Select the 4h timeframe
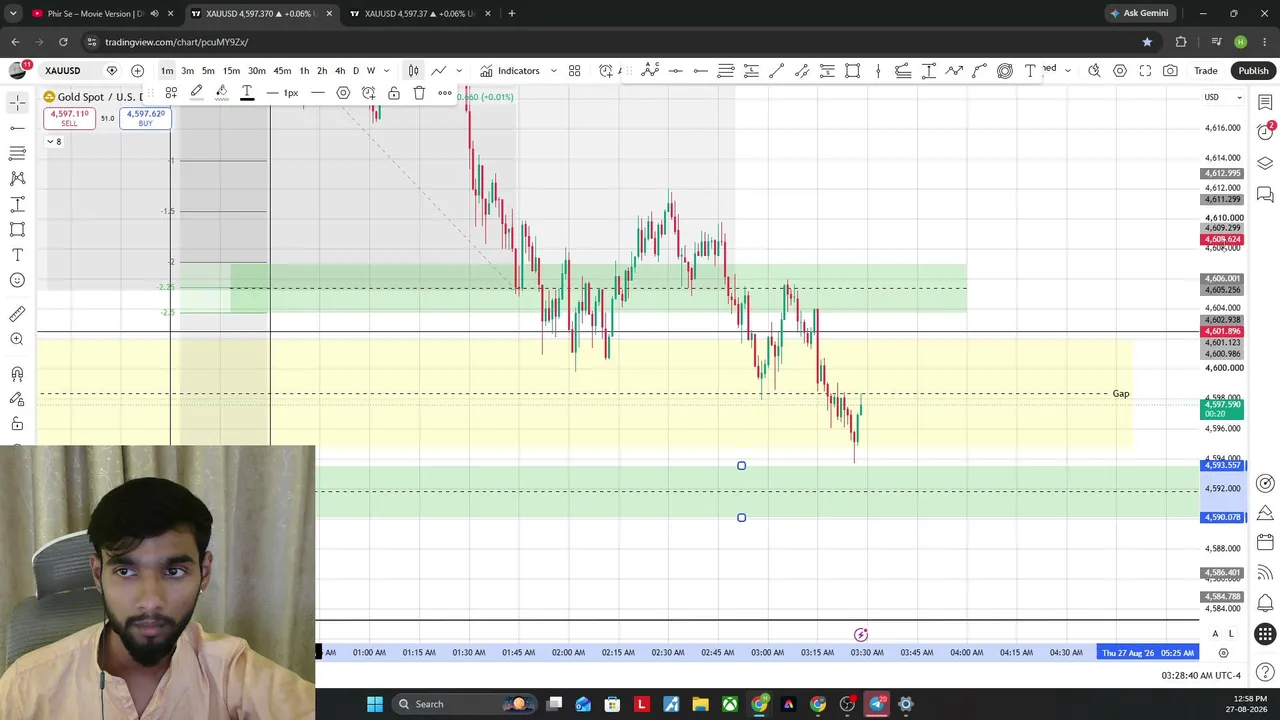 (340, 71)
